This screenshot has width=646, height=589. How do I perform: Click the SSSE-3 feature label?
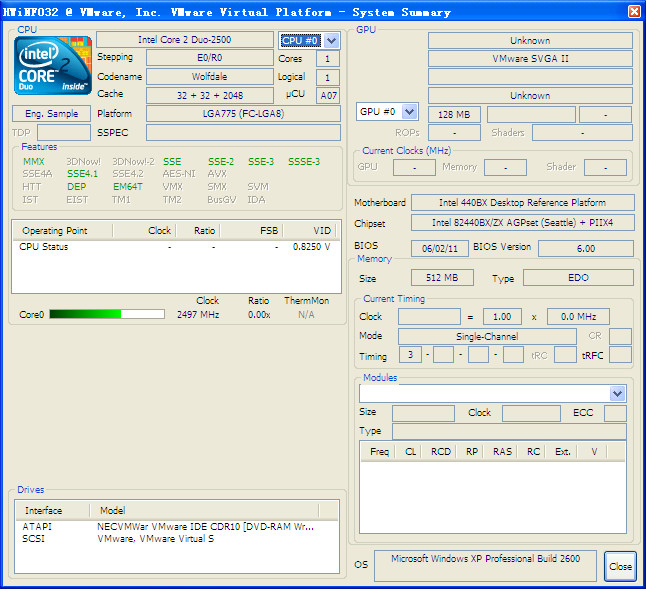(304, 162)
